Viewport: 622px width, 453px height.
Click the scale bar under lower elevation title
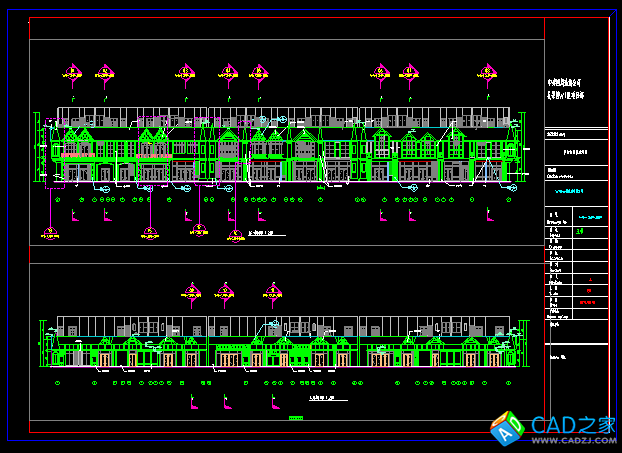[296, 416]
